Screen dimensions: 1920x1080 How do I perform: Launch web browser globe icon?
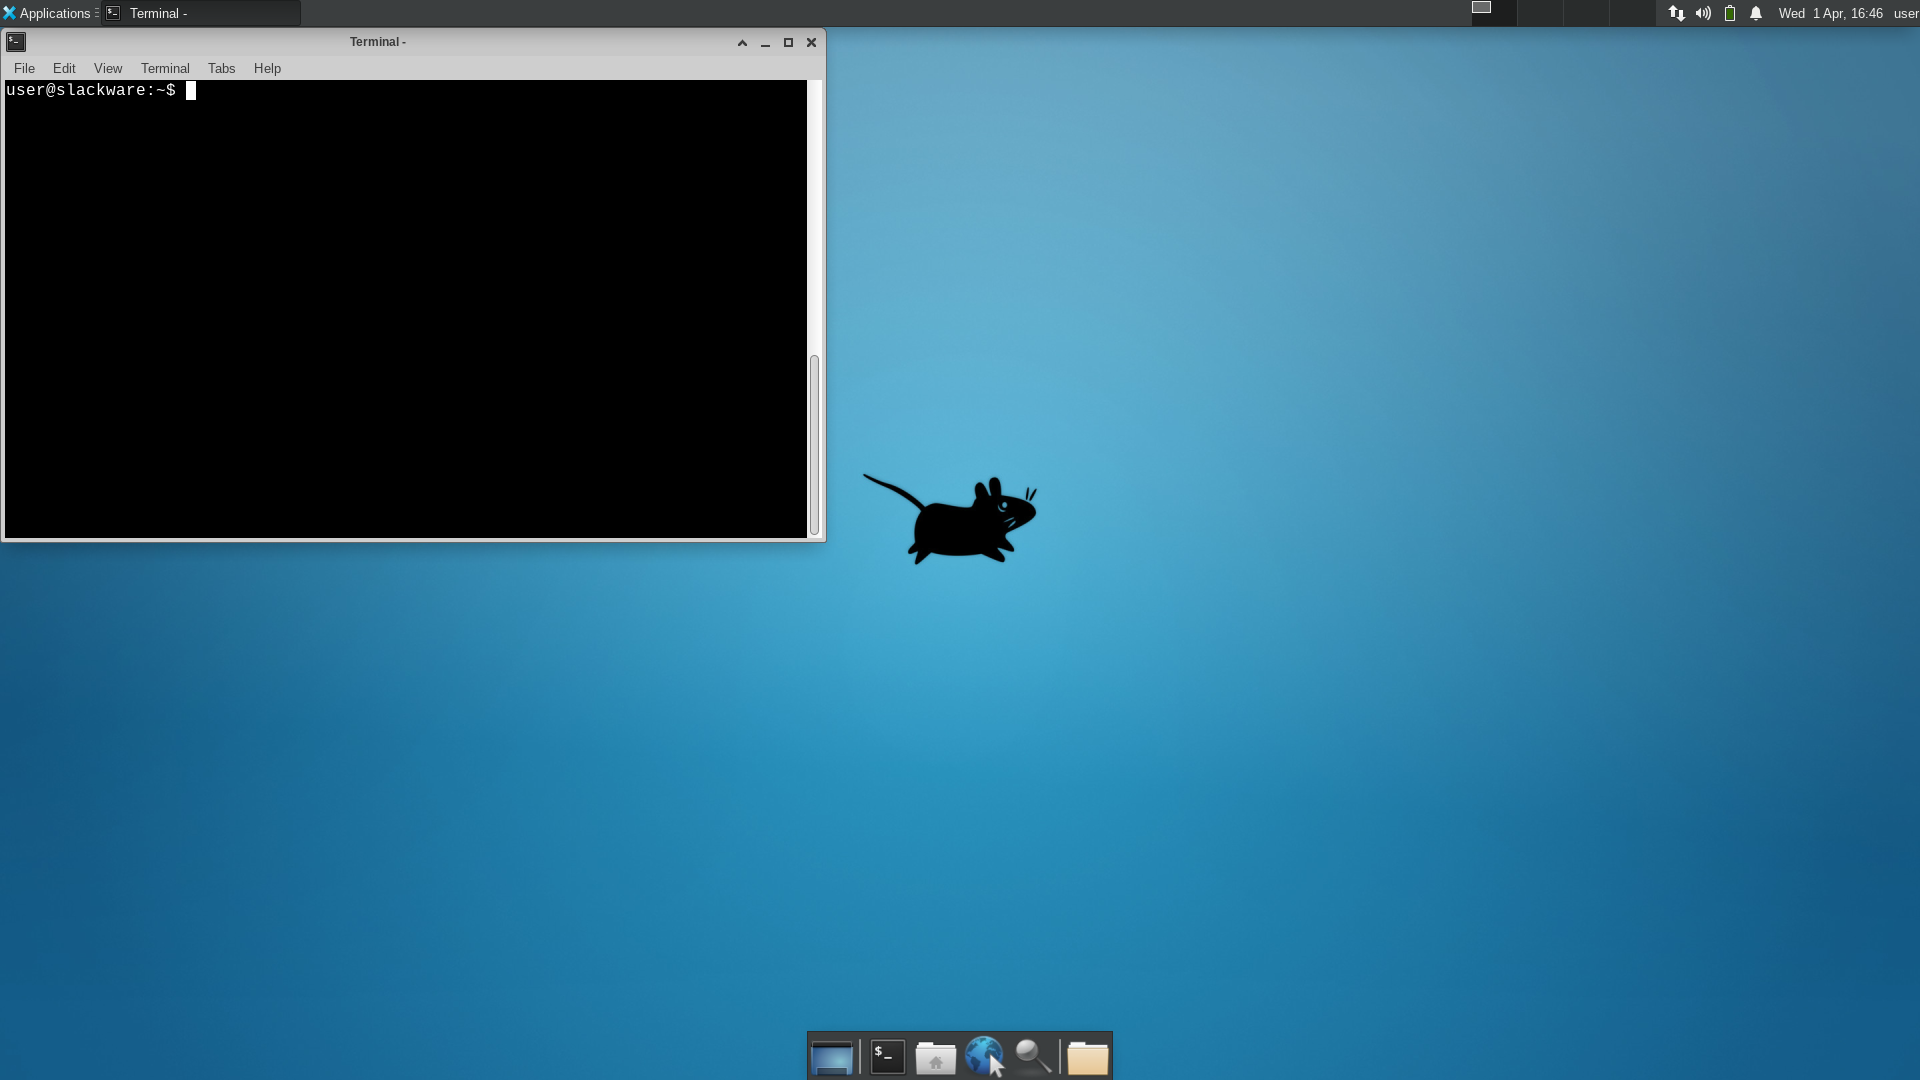[x=984, y=1057]
